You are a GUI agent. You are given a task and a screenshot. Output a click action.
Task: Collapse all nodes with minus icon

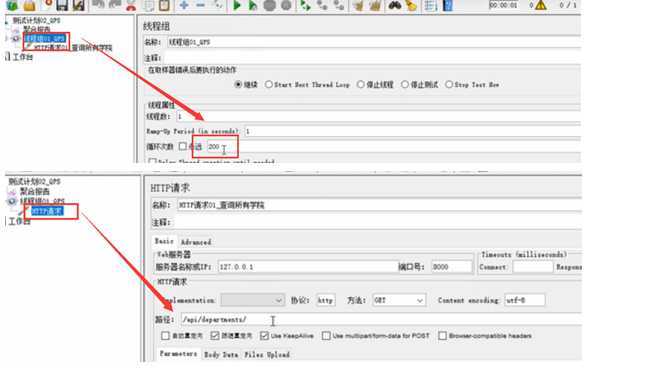(200, 5)
